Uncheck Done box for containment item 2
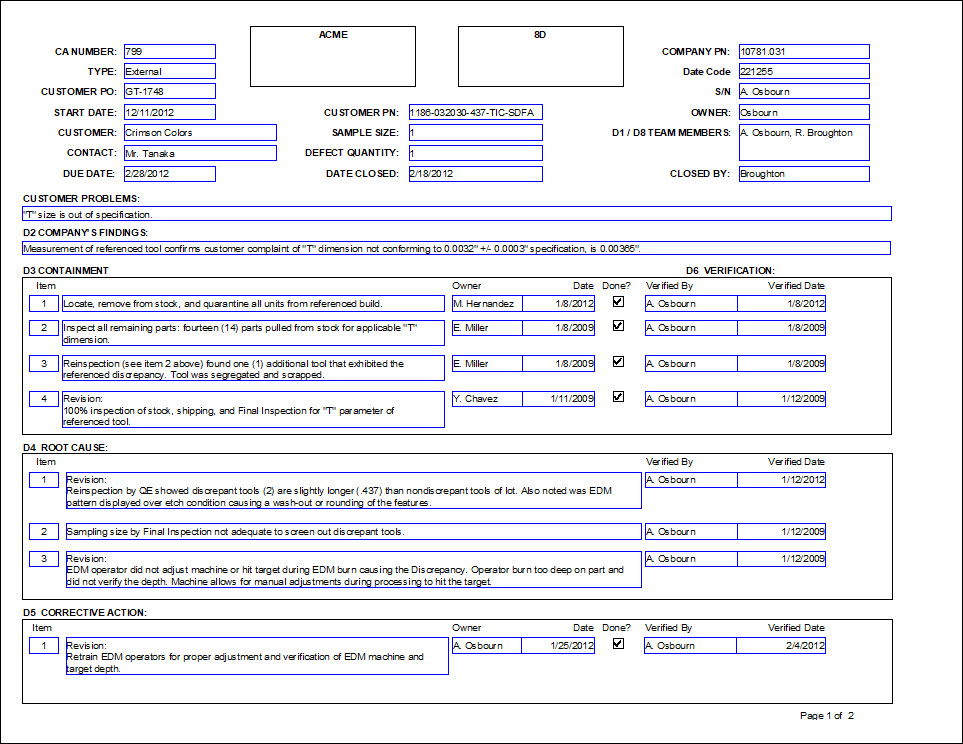The image size is (963, 744). coord(618,326)
